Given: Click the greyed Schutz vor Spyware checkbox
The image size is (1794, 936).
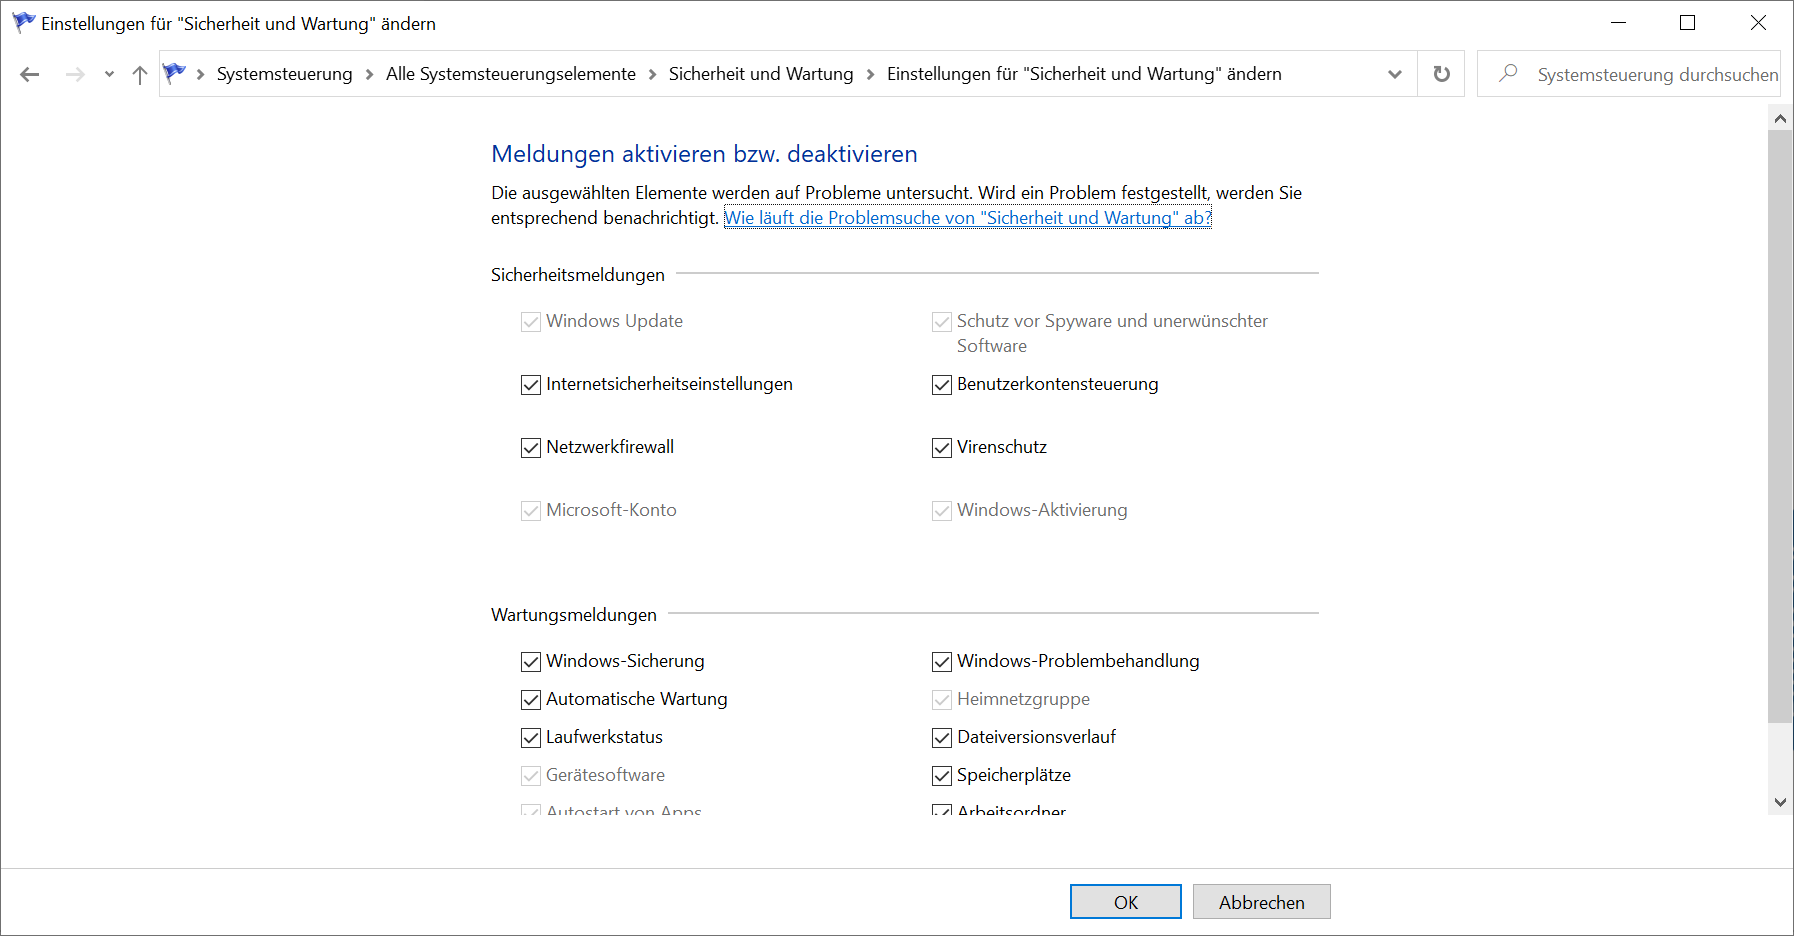Looking at the screenshot, I should click(942, 322).
